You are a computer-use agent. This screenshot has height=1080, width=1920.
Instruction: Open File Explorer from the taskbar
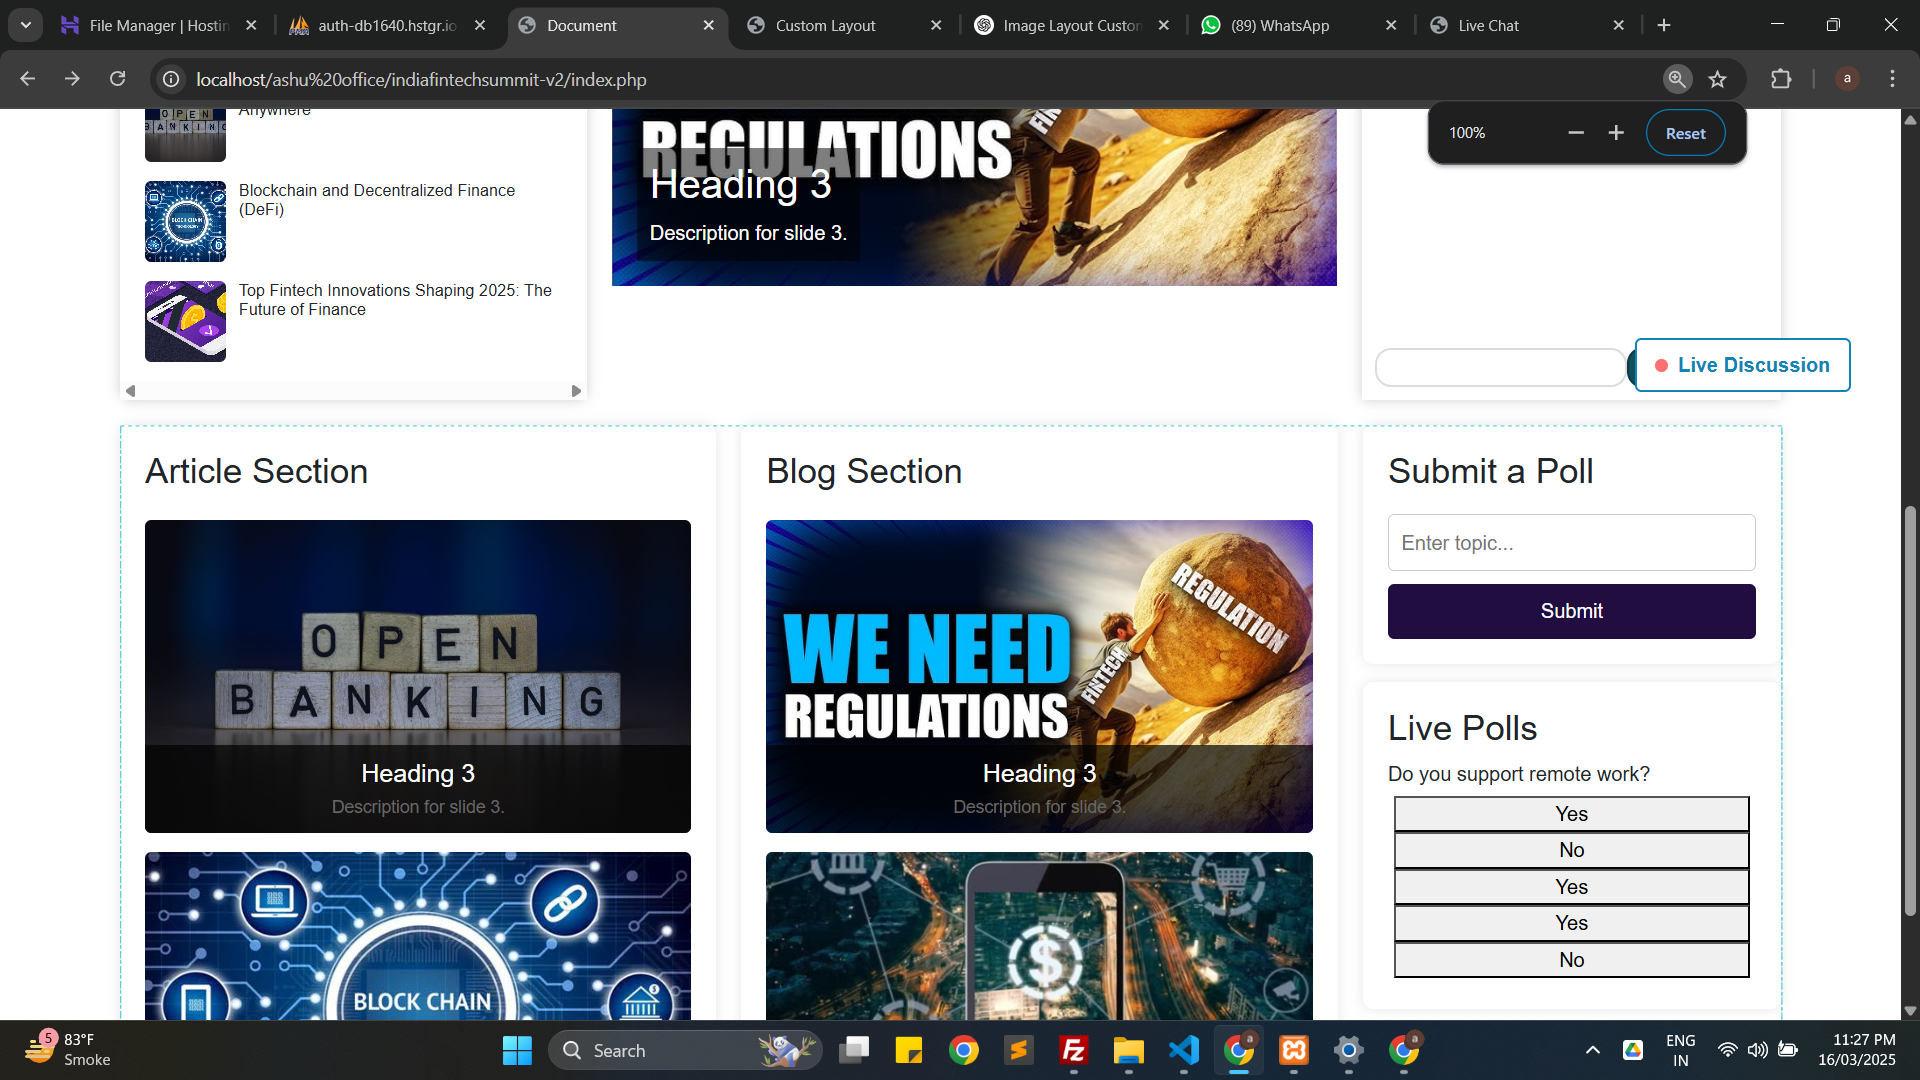[x=1129, y=1050]
